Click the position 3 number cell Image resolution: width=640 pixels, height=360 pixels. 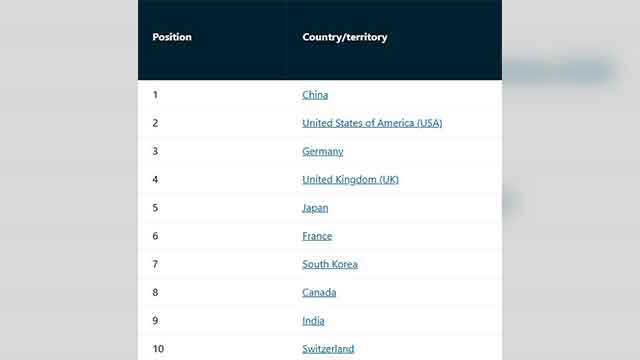[155, 151]
